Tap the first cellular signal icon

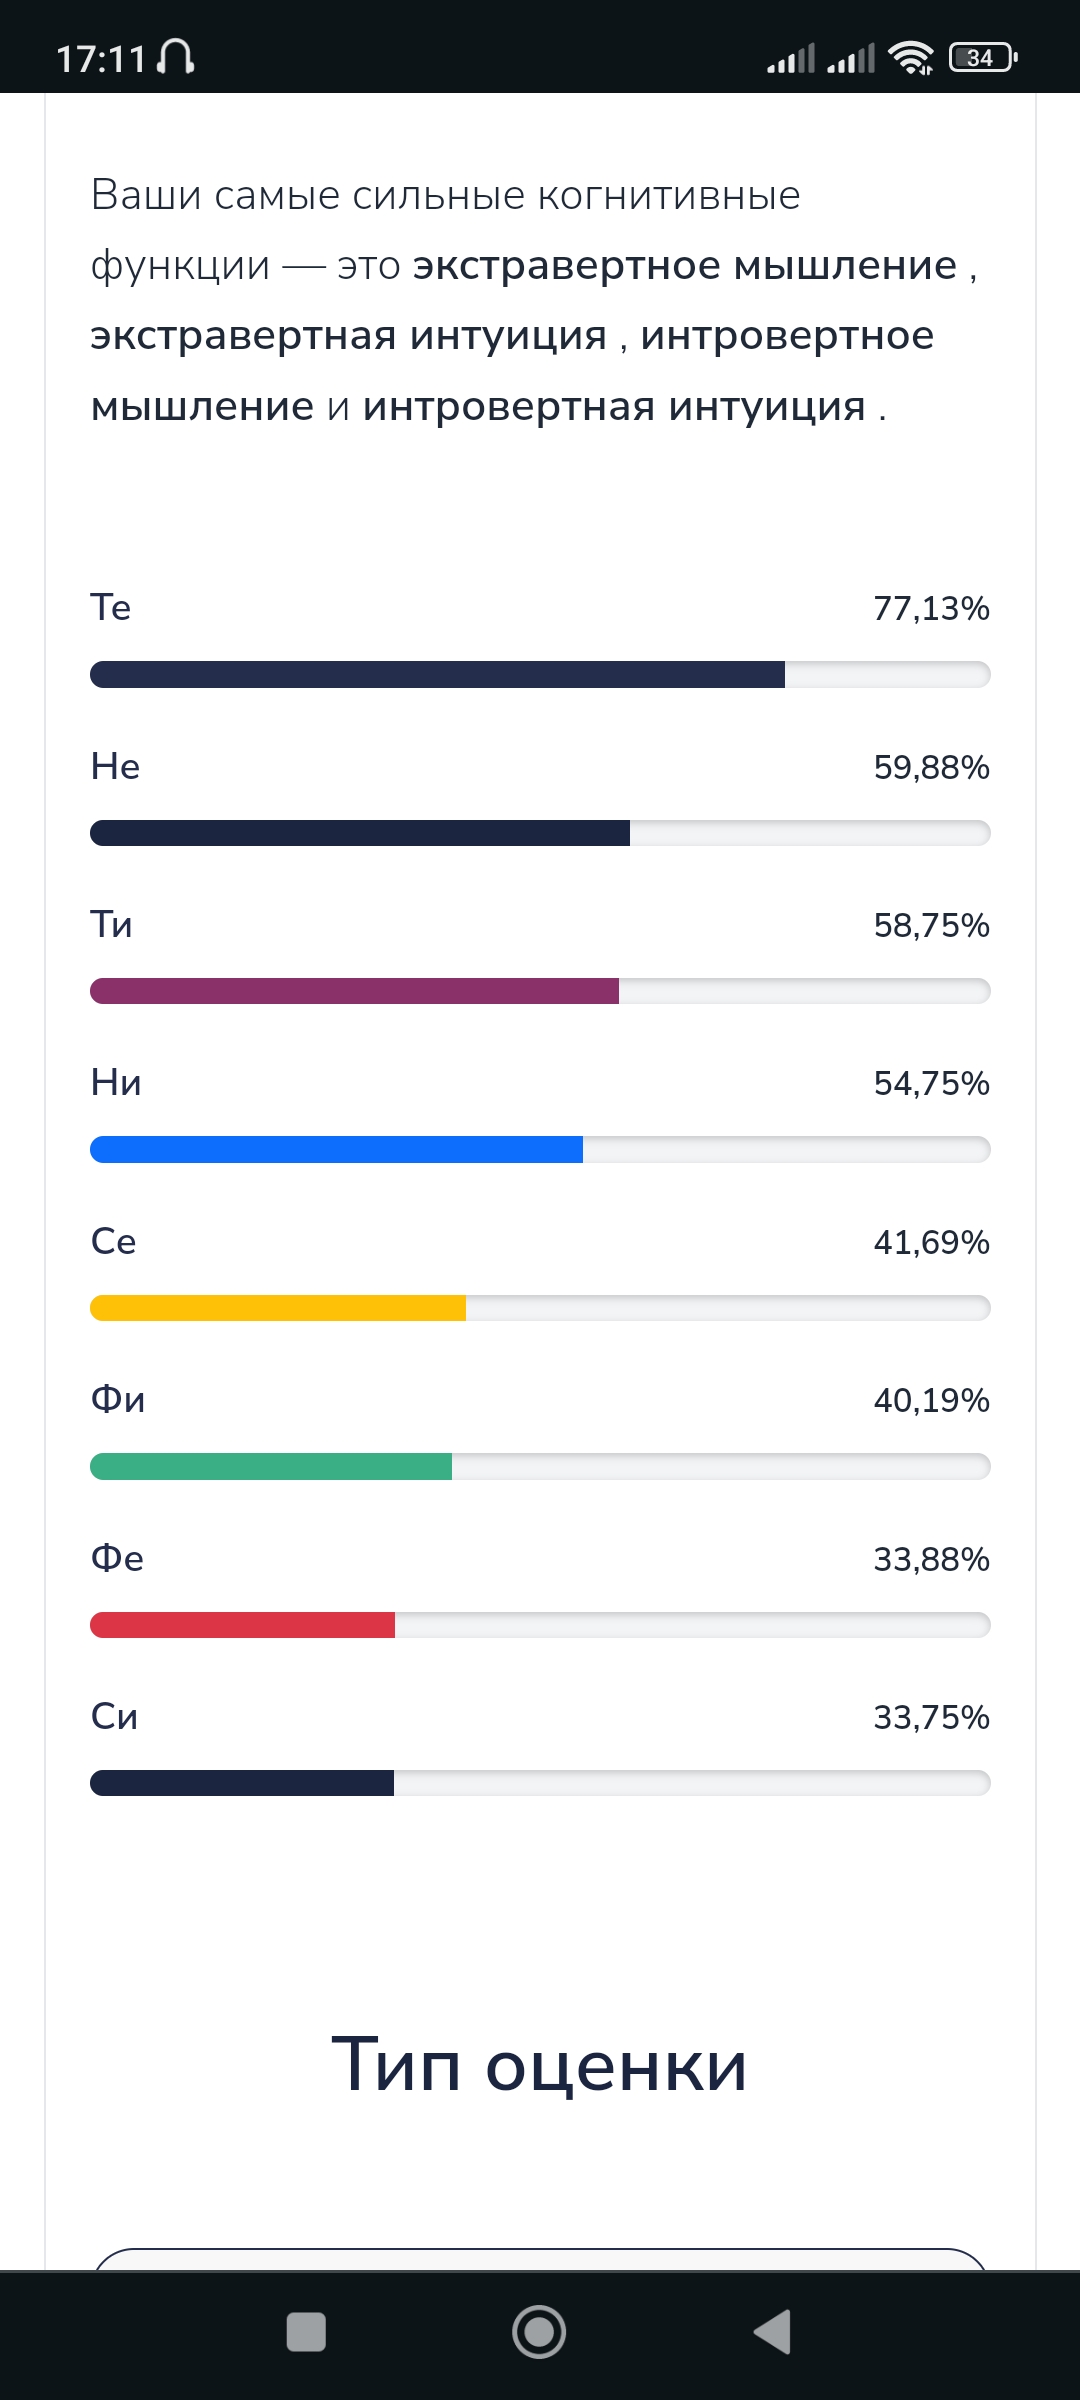pos(791,59)
